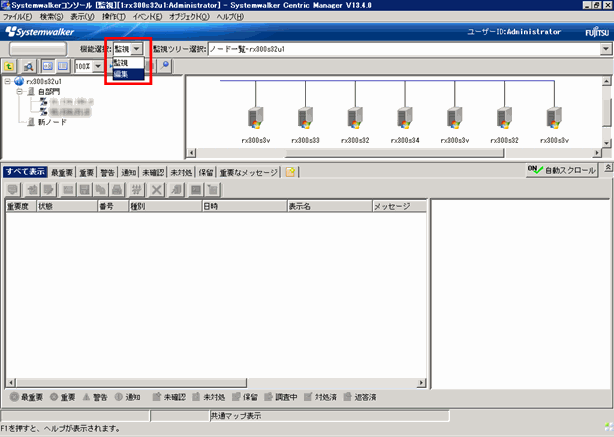This screenshot has width=614, height=437.
Task: Open the 監視ツリー選択 combo box arrow
Action: [606, 49]
